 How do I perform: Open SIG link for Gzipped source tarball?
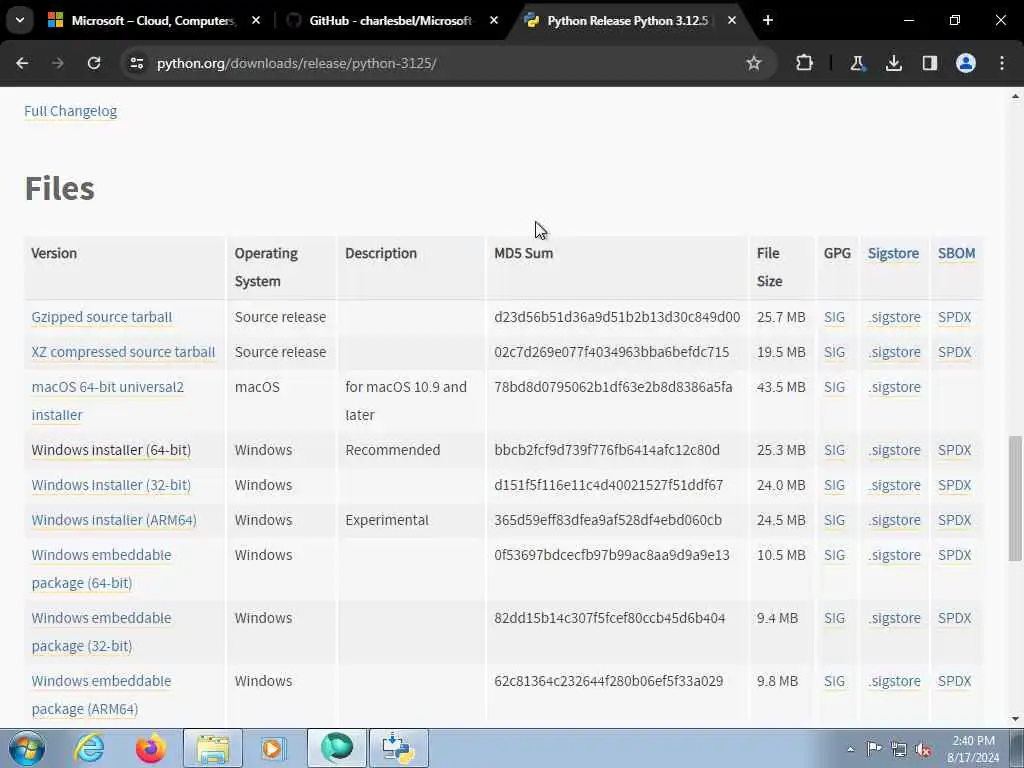click(x=835, y=317)
